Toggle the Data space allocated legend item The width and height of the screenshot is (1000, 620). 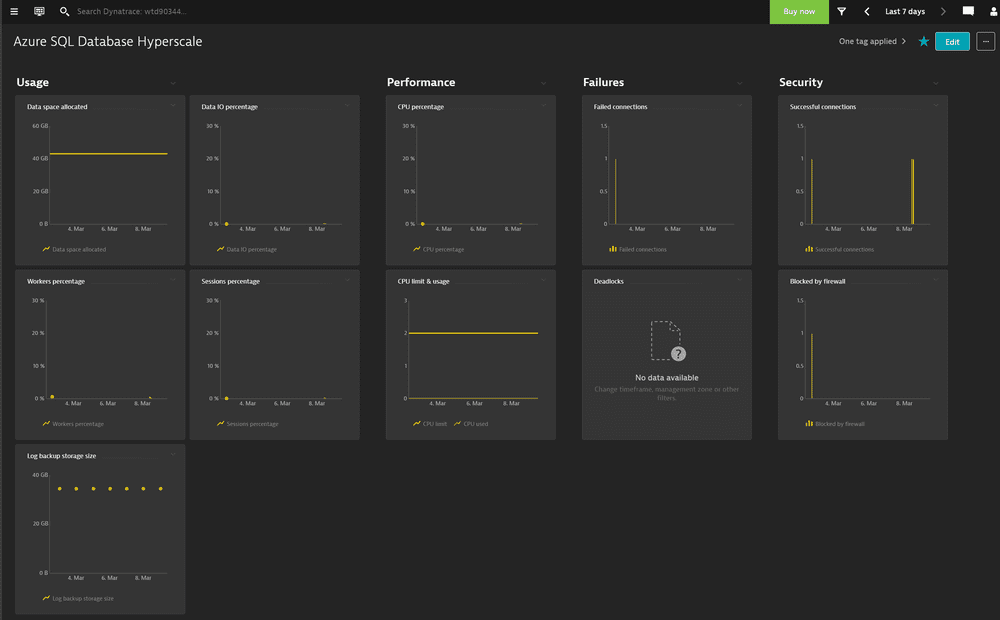(76, 249)
